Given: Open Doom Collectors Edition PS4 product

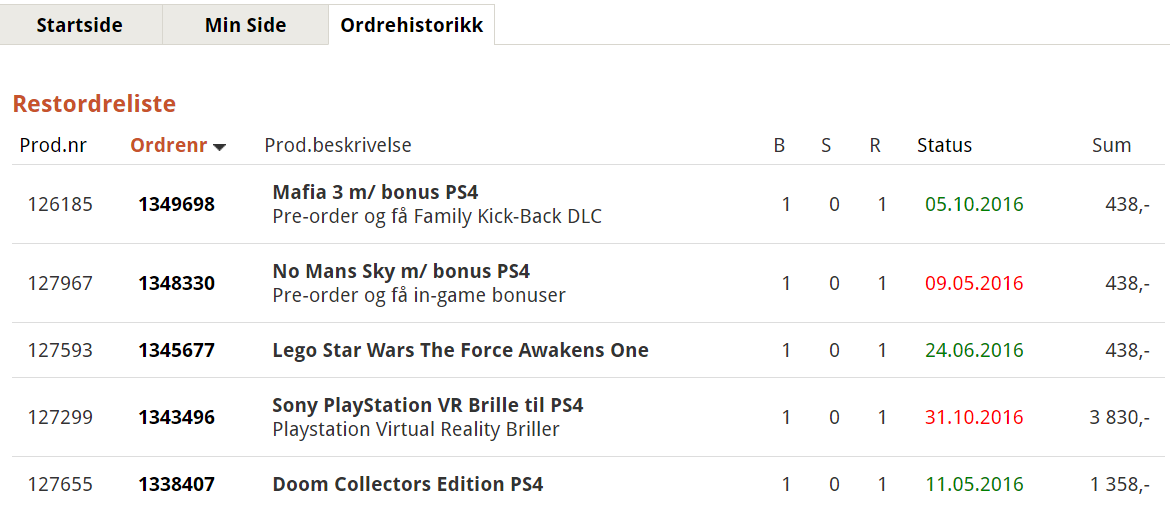Looking at the screenshot, I should [408, 485].
